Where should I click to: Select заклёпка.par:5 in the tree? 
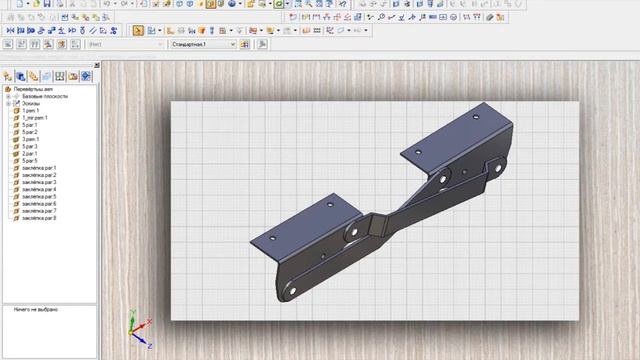(x=39, y=197)
